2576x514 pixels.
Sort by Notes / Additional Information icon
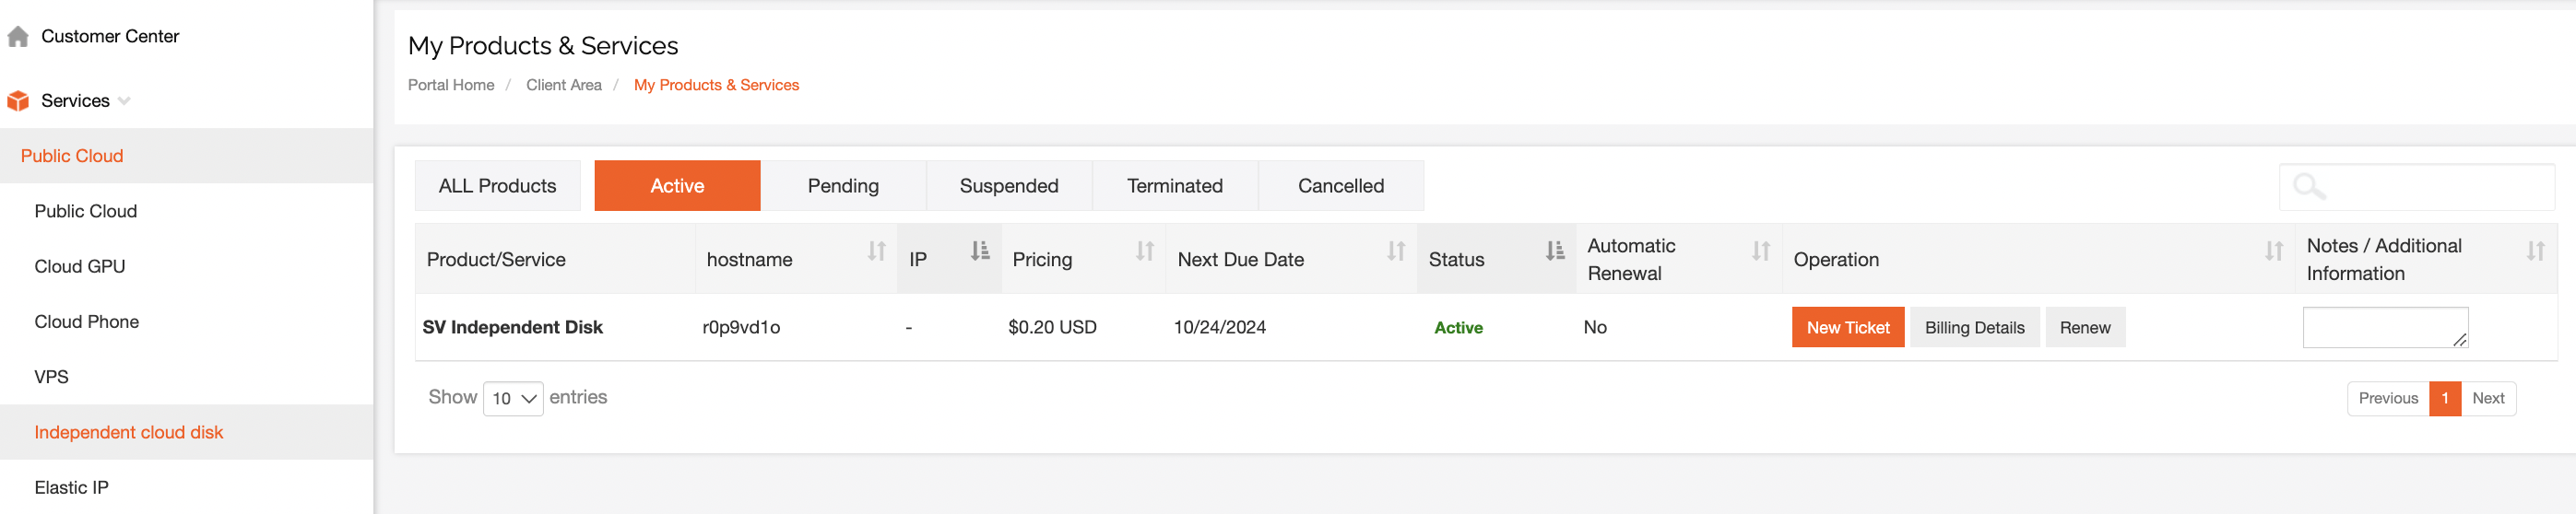click(x=2535, y=251)
